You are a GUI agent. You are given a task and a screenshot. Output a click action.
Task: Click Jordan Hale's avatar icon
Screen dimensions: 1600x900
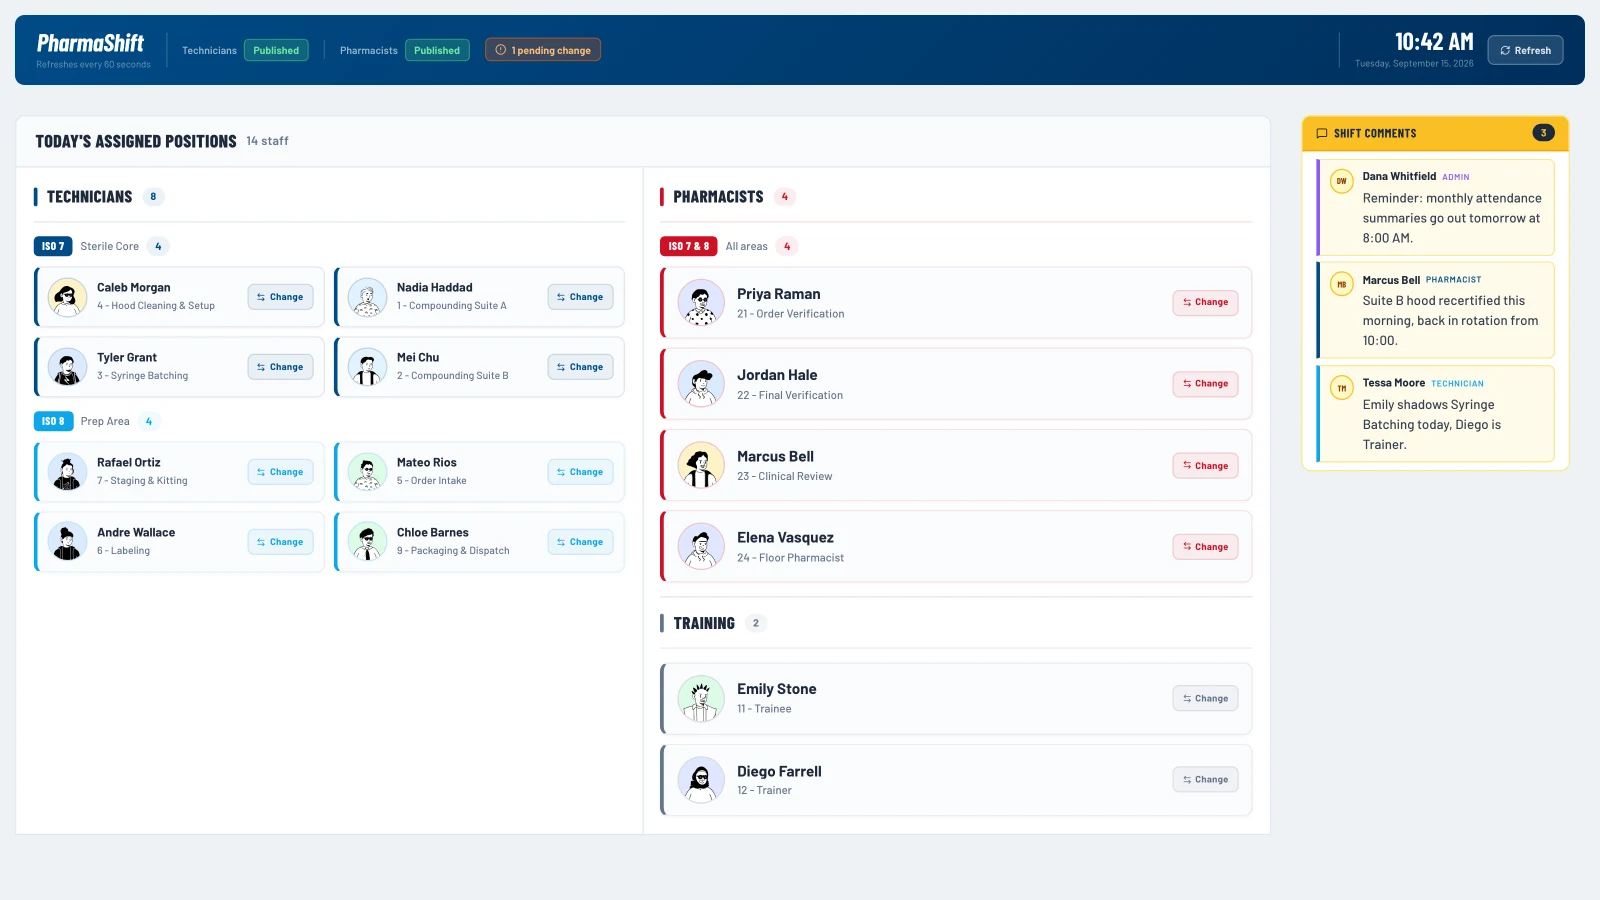[x=701, y=384]
